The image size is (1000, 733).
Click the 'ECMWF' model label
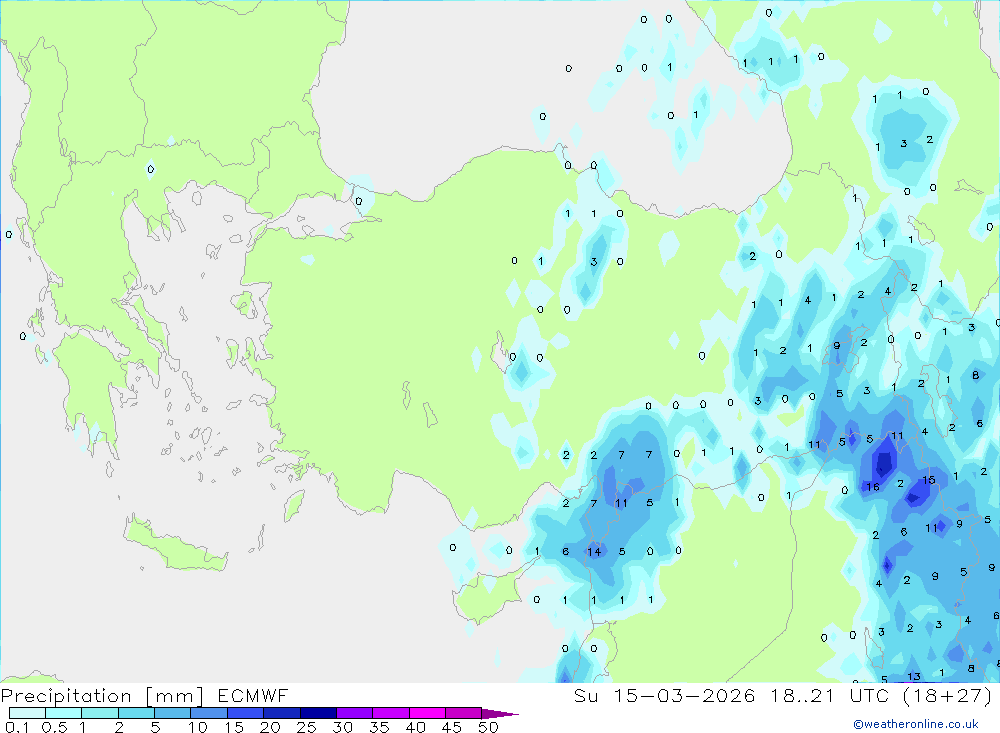[253, 695]
